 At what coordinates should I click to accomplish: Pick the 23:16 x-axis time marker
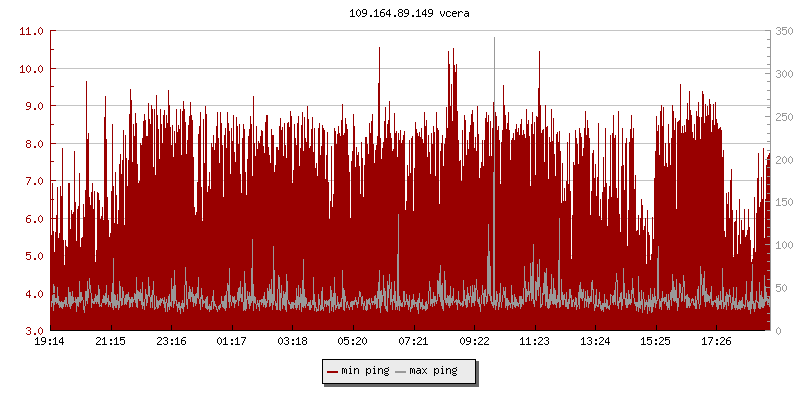coord(171,342)
